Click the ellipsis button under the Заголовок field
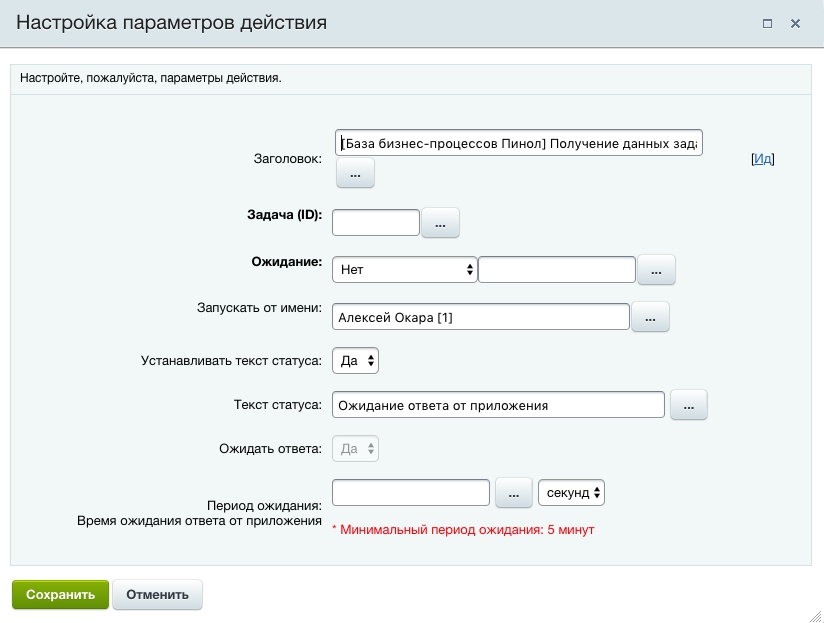The height and width of the screenshot is (623, 824). point(355,173)
